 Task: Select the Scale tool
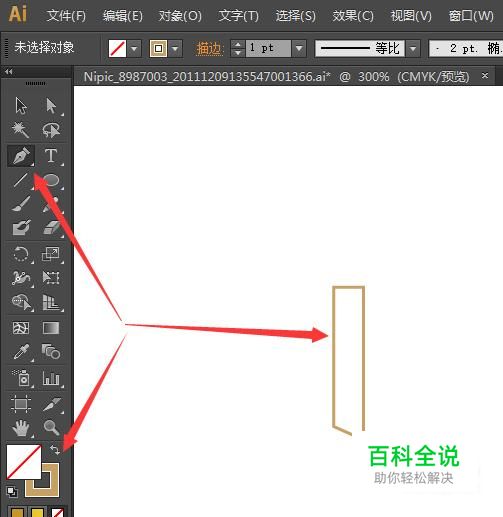51,254
